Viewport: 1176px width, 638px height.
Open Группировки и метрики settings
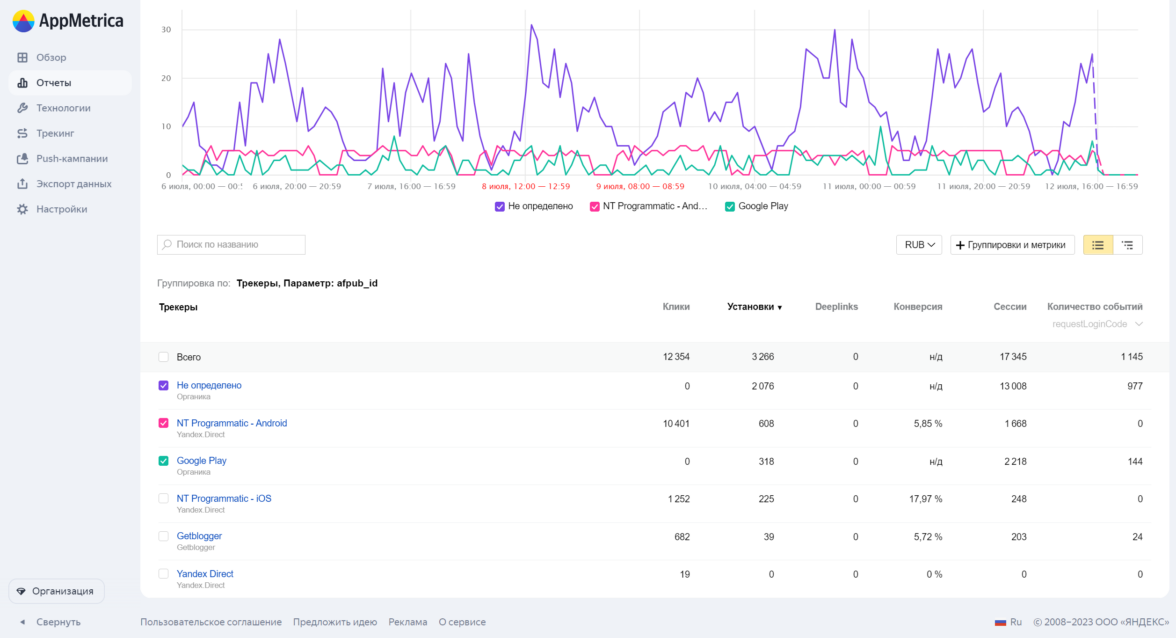coord(1013,245)
